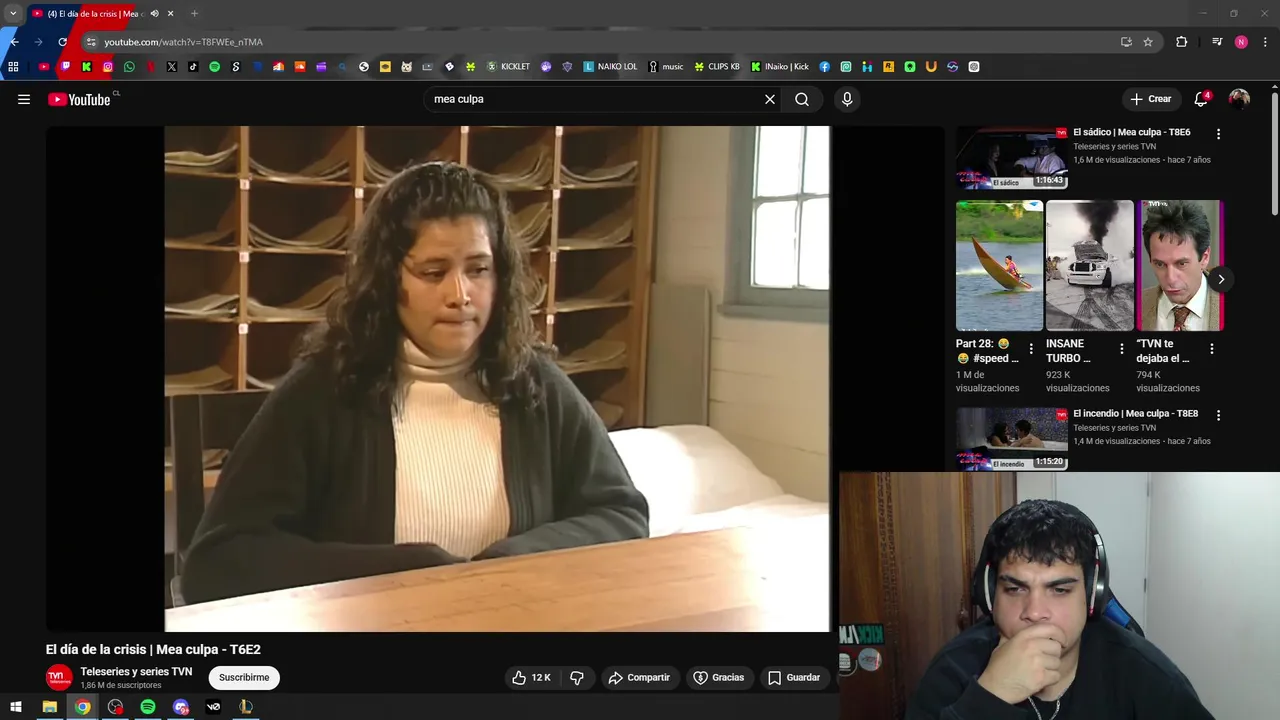
Task: Open options for INSANE TURBO short
Action: coord(1121,349)
